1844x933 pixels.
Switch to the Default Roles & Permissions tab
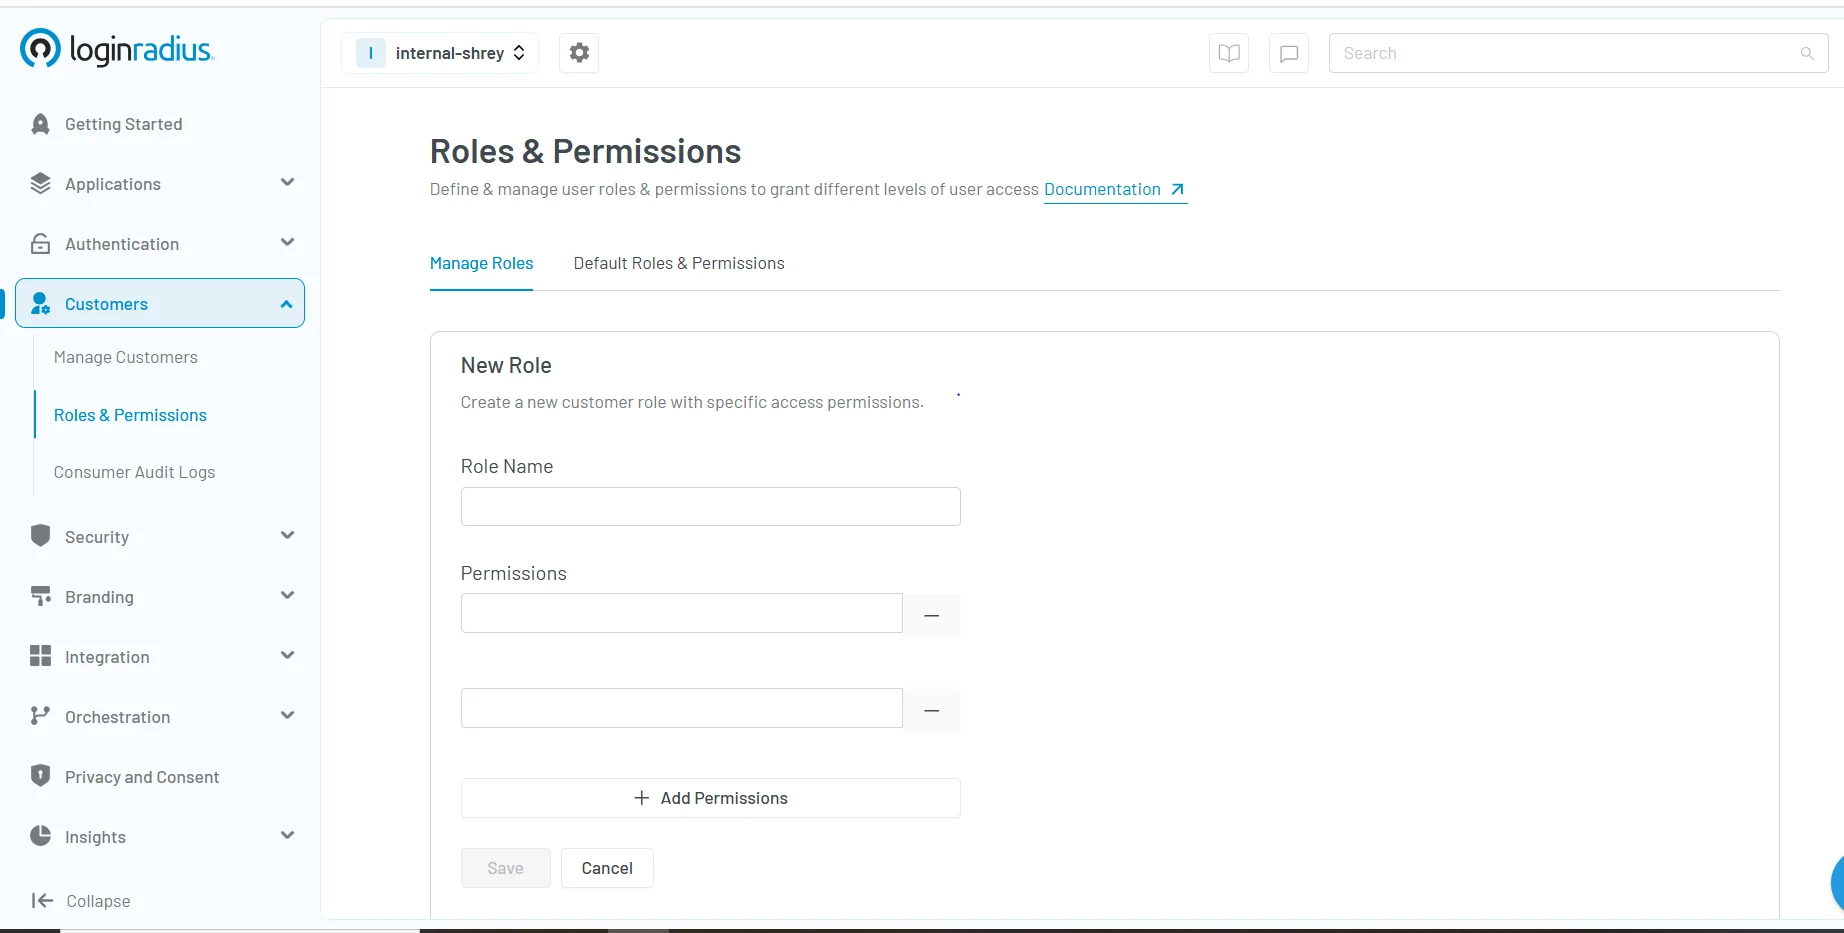click(678, 263)
